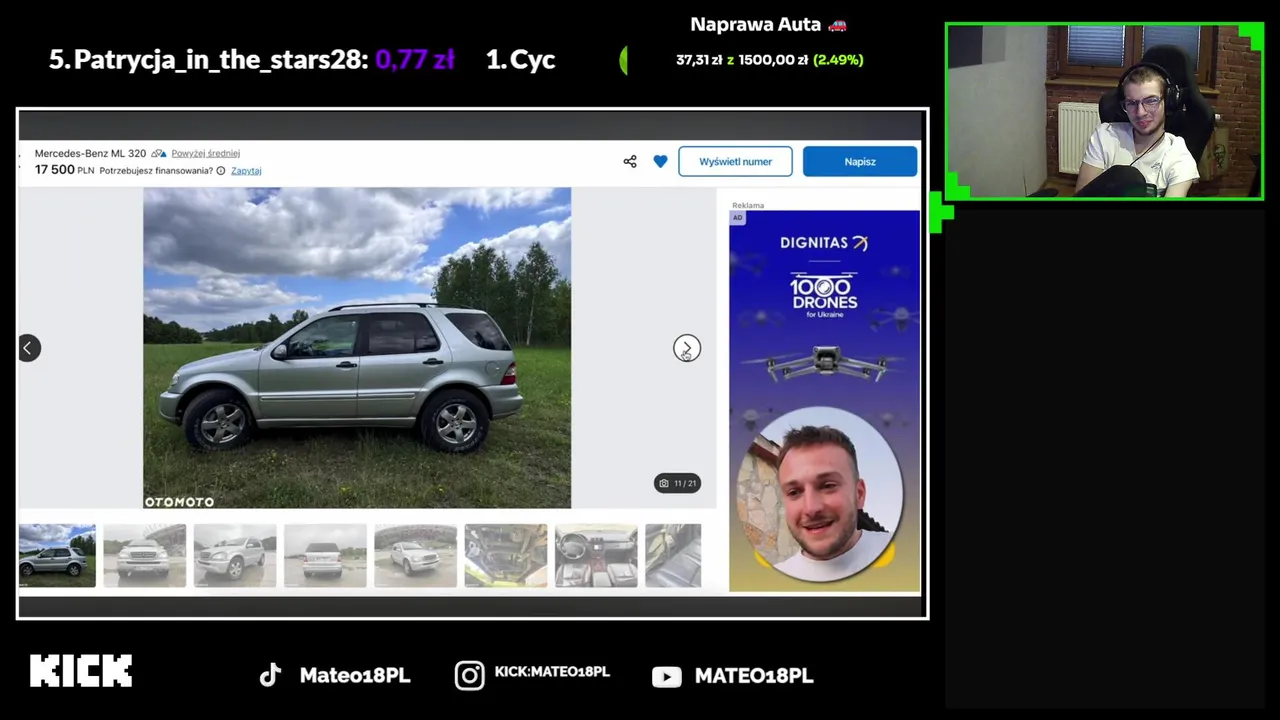Viewport: 1280px width, 720px height.
Task: Click the YouTube icon beside MATEO18PL
Action: click(667, 677)
